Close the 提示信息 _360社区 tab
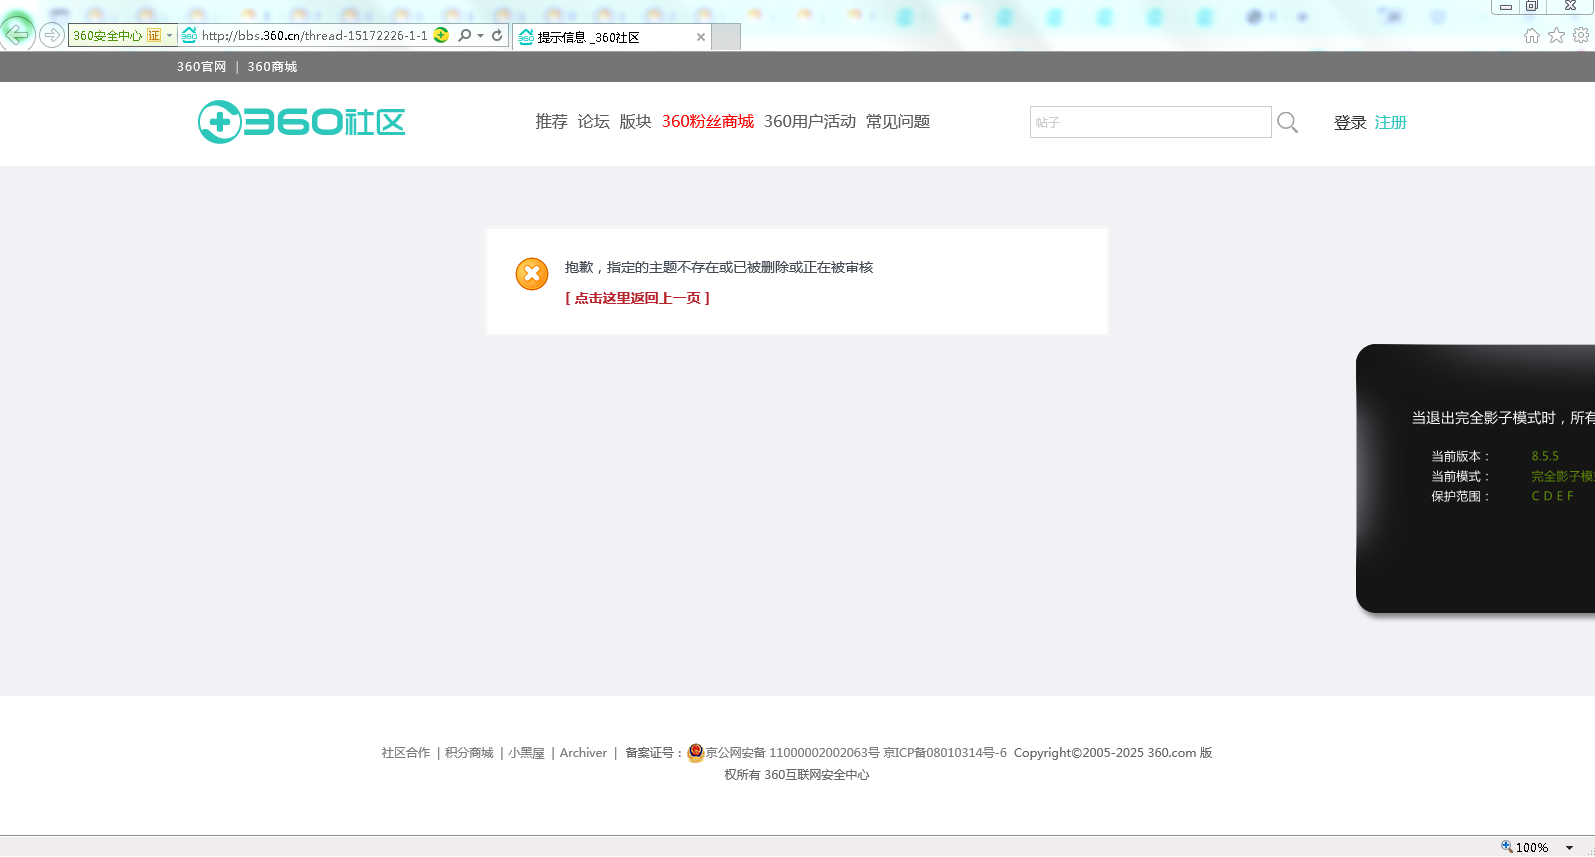Viewport: 1595px width, 857px height. tap(701, 37)
